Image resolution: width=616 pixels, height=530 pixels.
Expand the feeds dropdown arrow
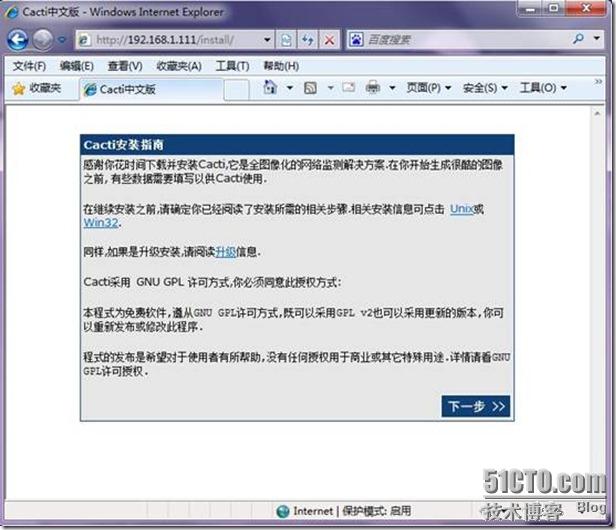pyautogui.click(x=330, y=88)
